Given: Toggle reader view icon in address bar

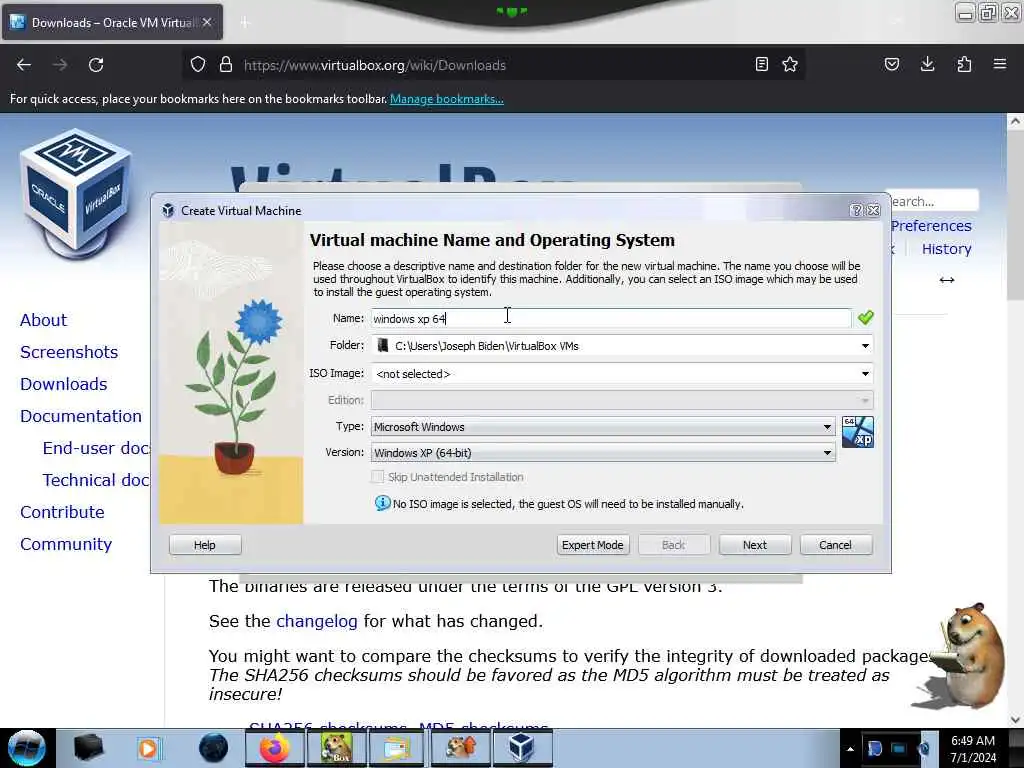Looking at the screenshot, I should tap(761, 65).
